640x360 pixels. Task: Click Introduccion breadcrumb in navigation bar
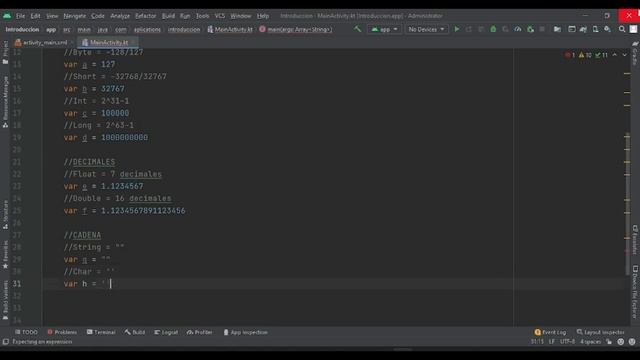point(22,29)
